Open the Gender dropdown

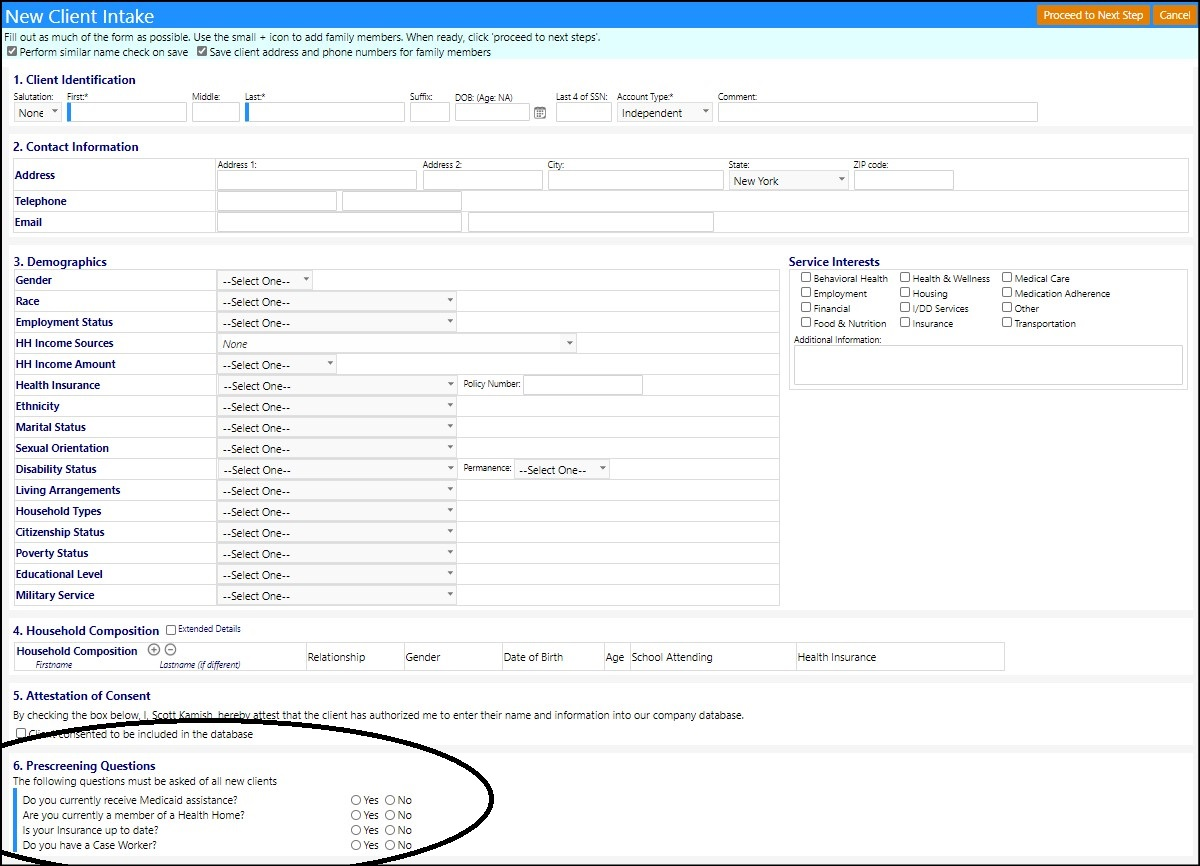[265, 281]
